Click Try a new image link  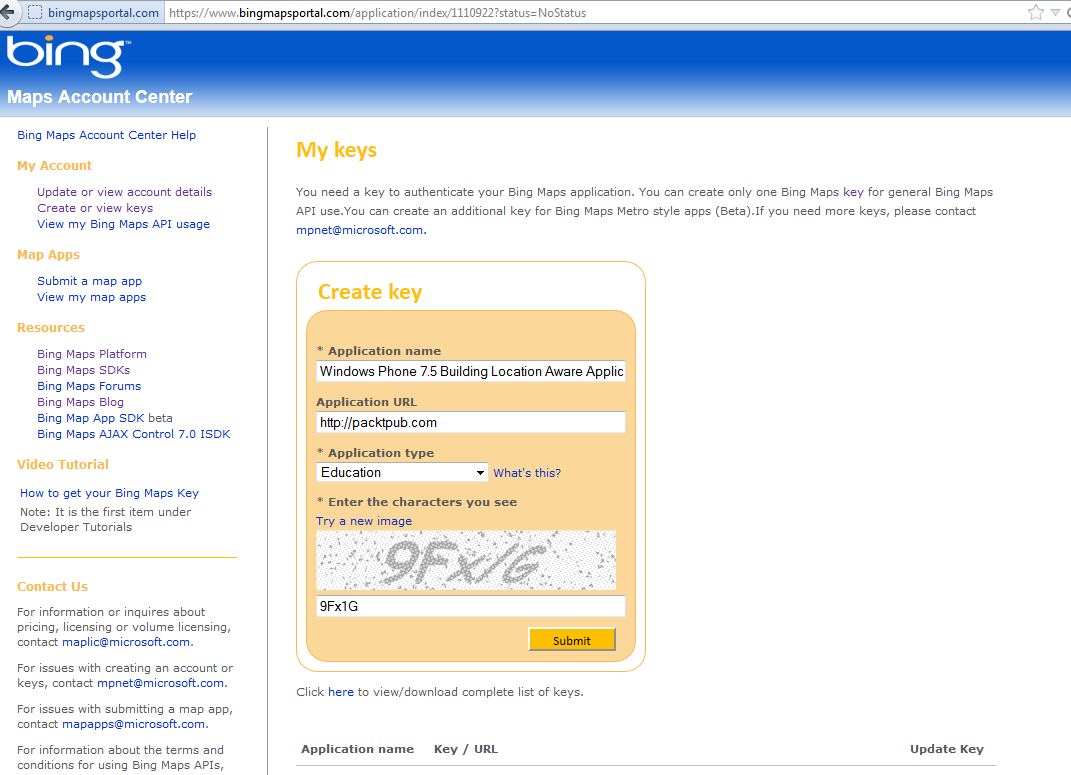pyautogui.click(x=364, y=521)
